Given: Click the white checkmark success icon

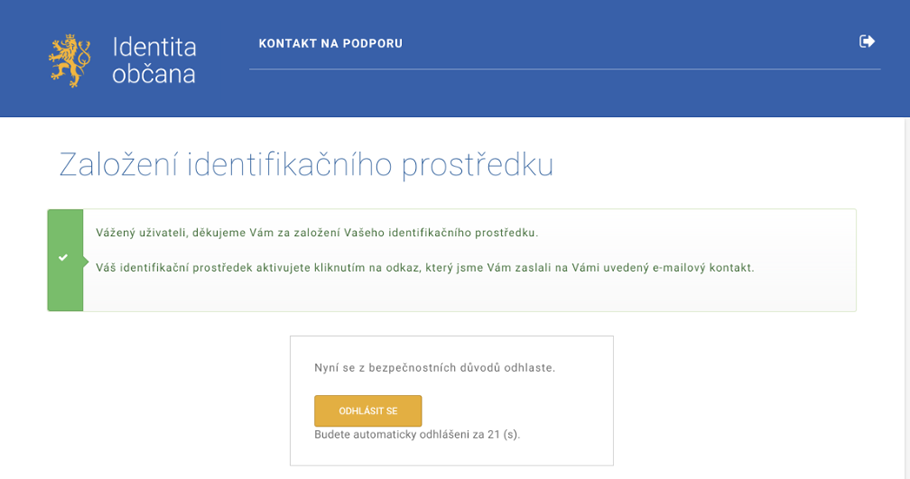Looking at the screenshot, I should click(x=63, y=257).
